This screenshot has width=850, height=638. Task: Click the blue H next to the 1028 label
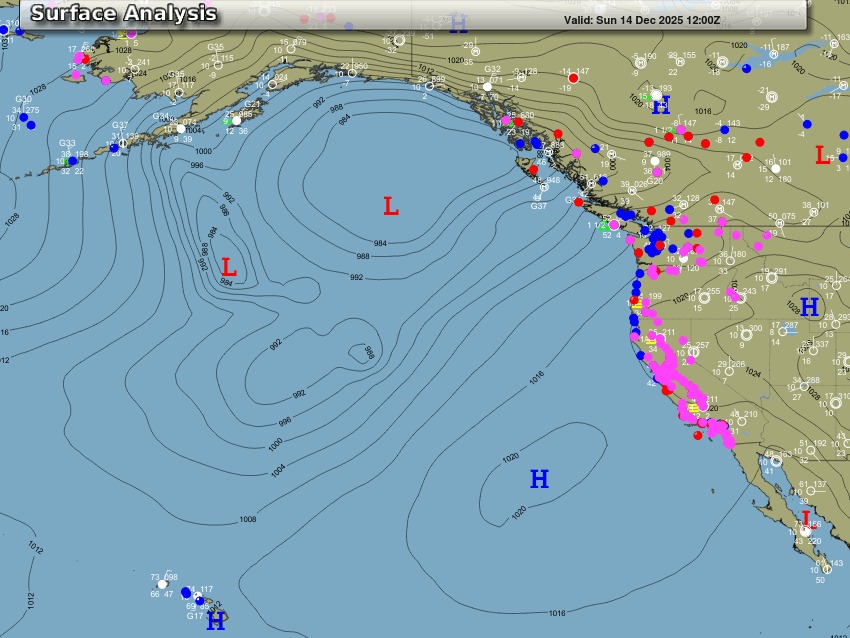coord(809,307)
